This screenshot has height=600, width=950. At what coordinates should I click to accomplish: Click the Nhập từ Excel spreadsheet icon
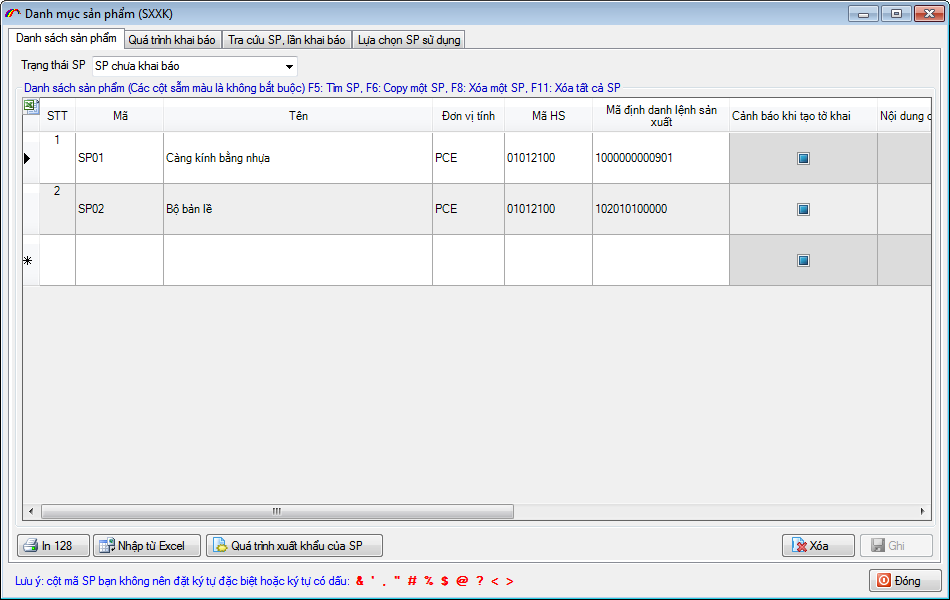point(106,546)
